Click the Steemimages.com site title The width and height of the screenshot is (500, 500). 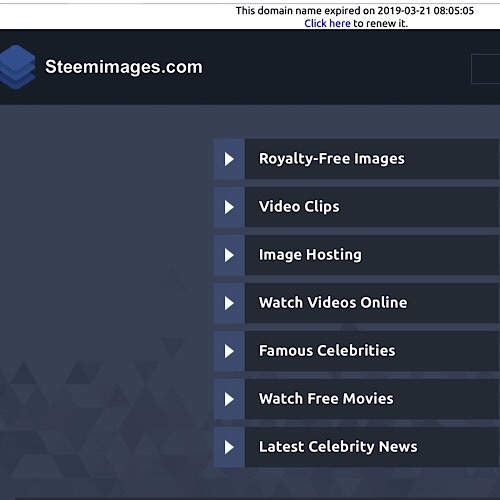point(124,67)
